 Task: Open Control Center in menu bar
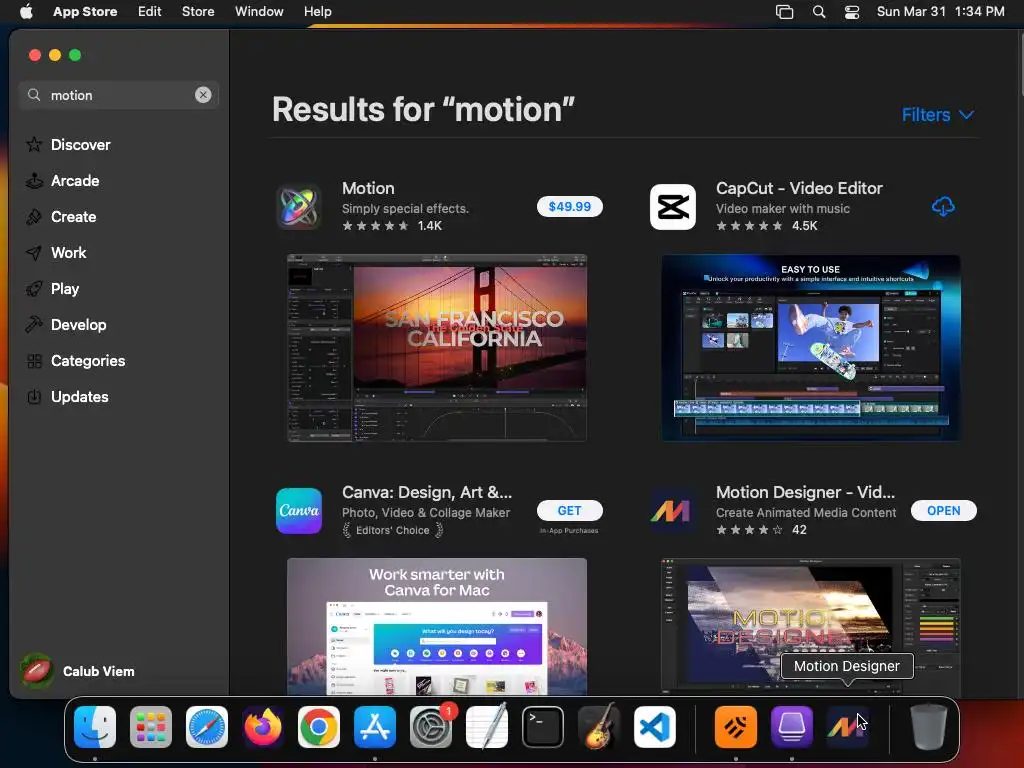[x=852, y=11]
